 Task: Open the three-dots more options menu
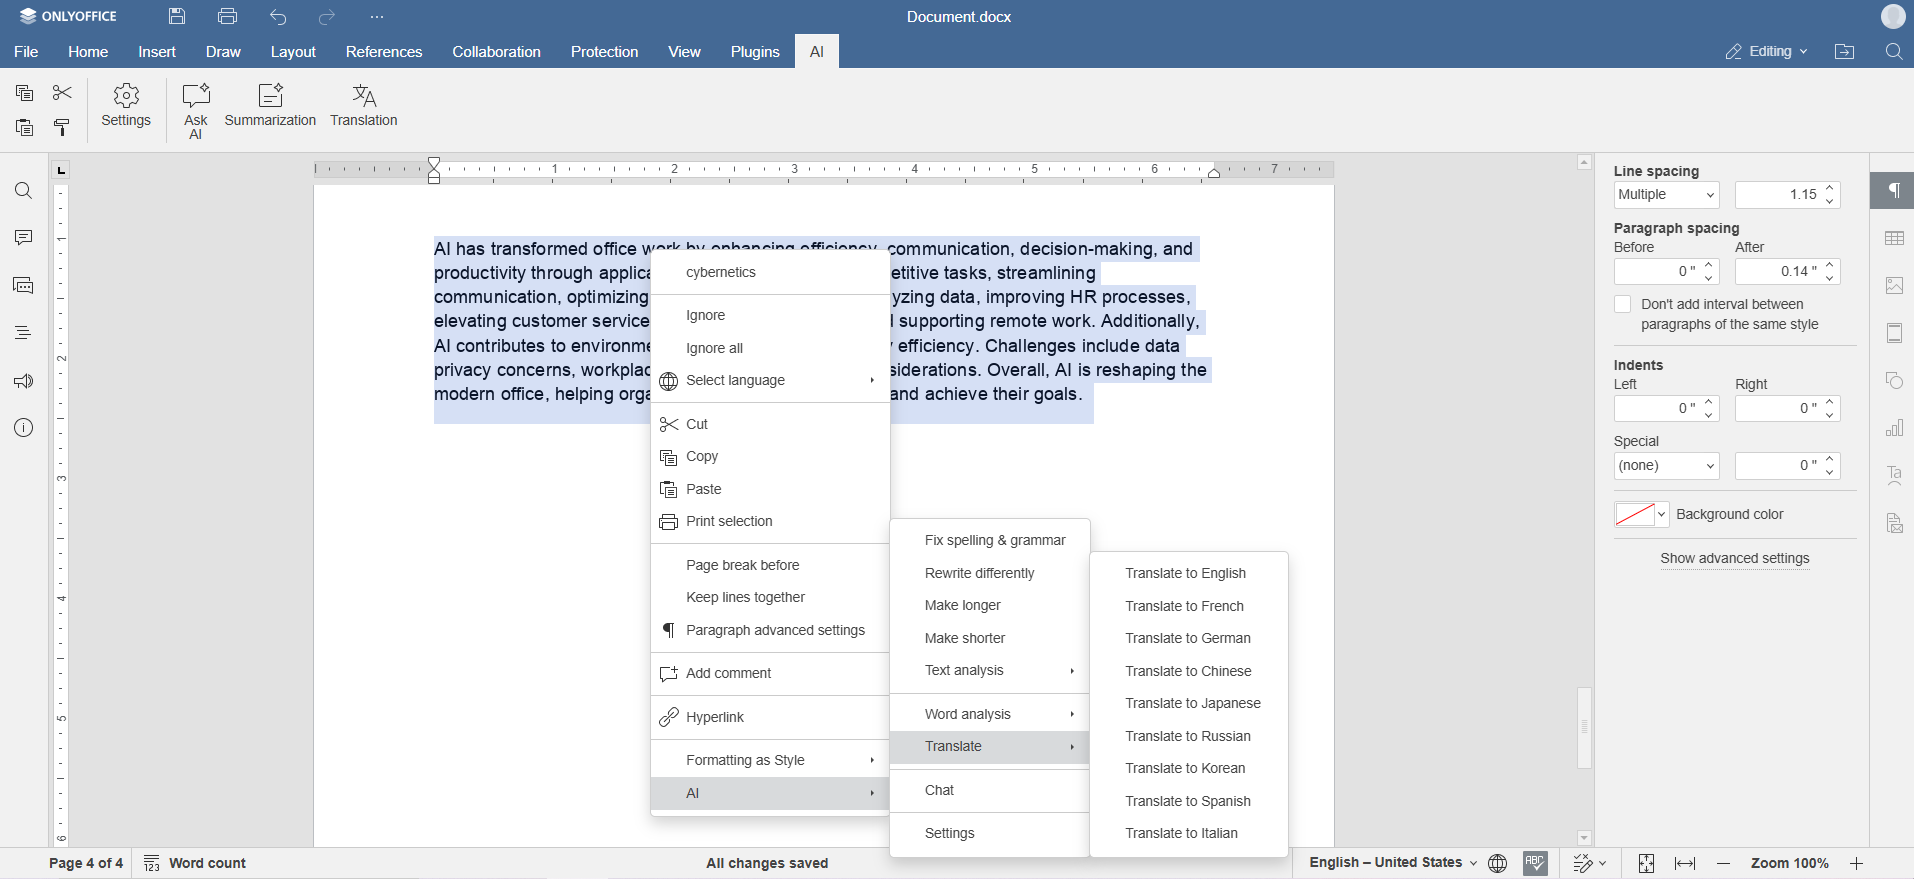pos(377,16)
